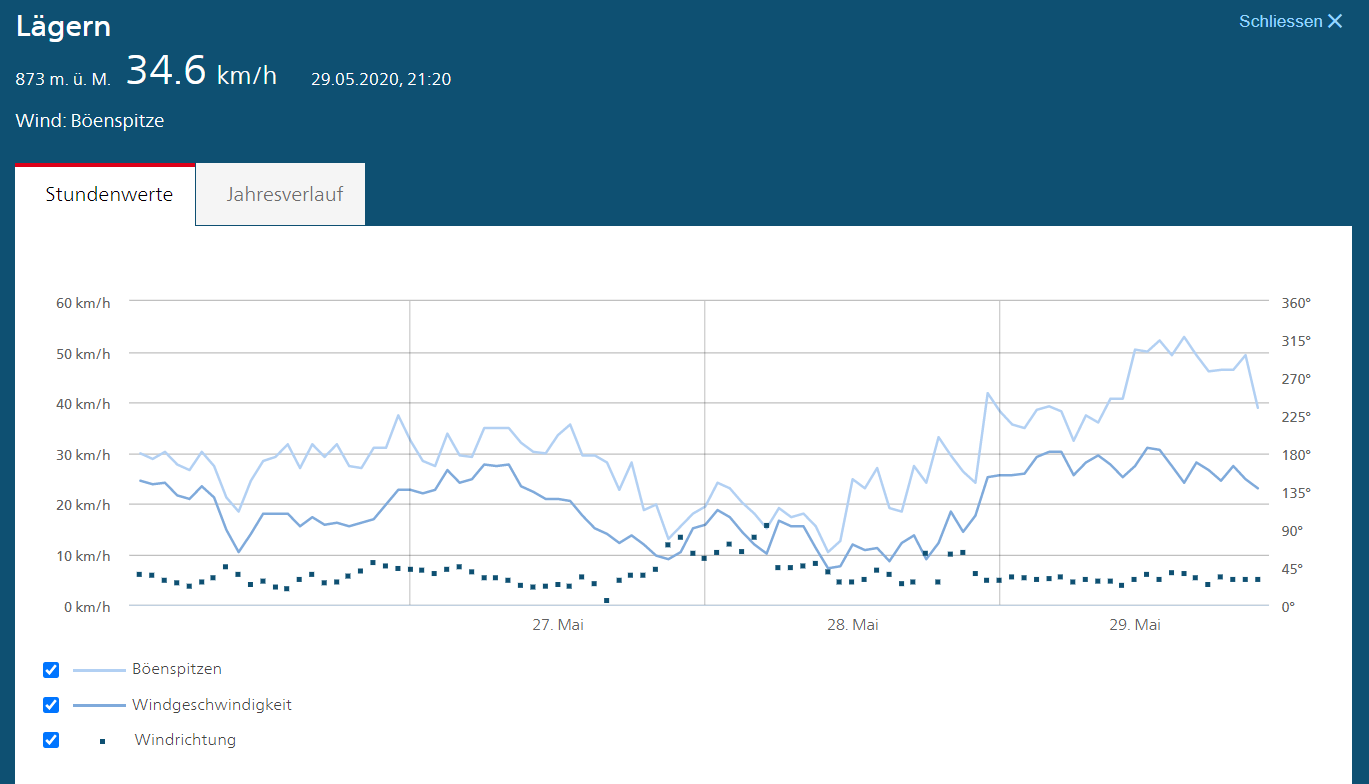Viewport: 1369px width, 784px height.
Task: Click the Windgeschwindigkeit legend line sample
Action: click(x=99, y=705)
